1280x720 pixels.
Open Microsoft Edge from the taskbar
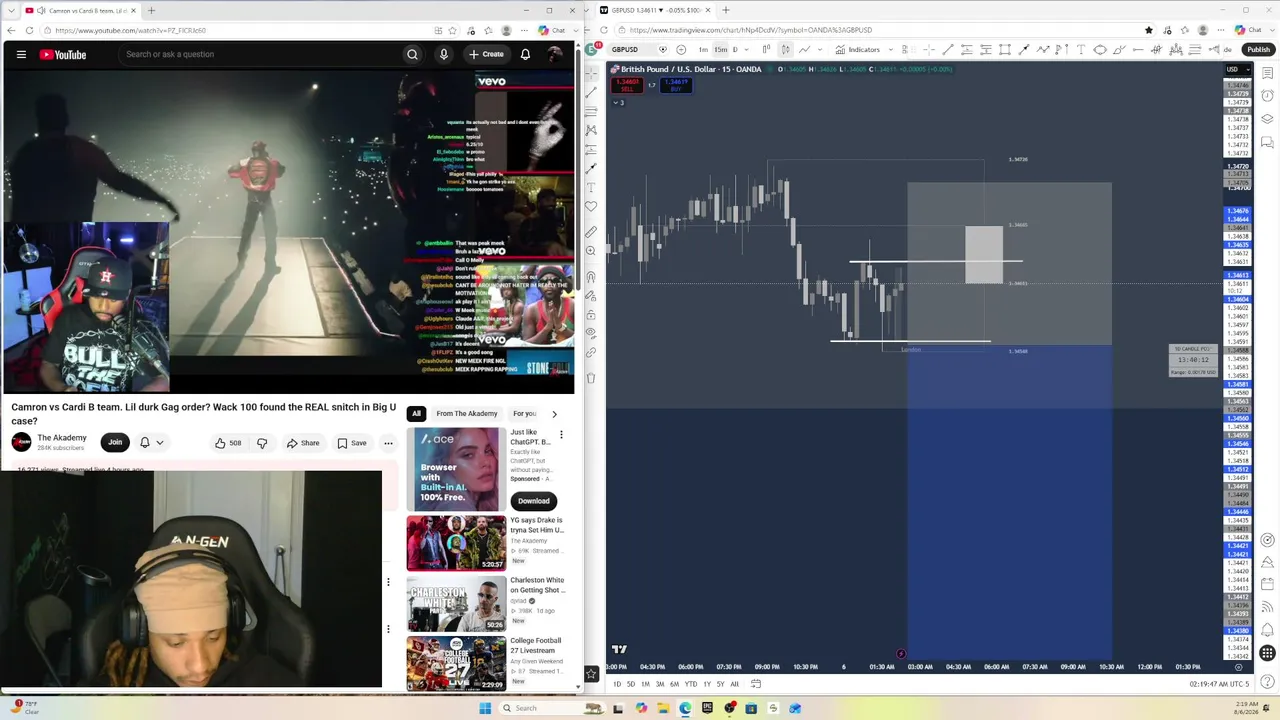tap(684, 708)
